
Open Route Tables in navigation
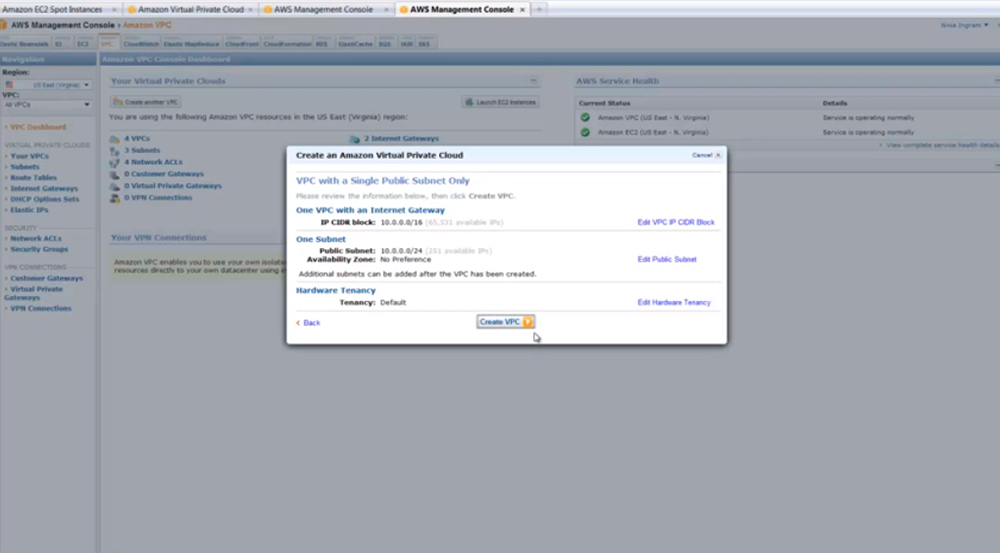[33, 178]
